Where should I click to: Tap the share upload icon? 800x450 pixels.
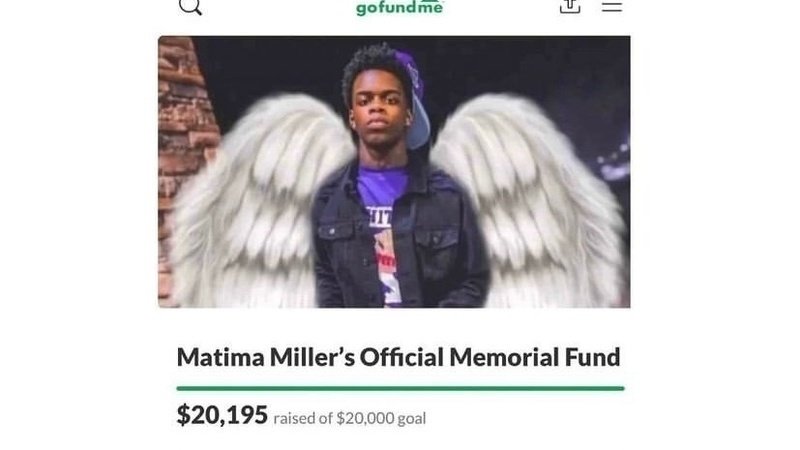pyautogui.click(x=570, y=6)
